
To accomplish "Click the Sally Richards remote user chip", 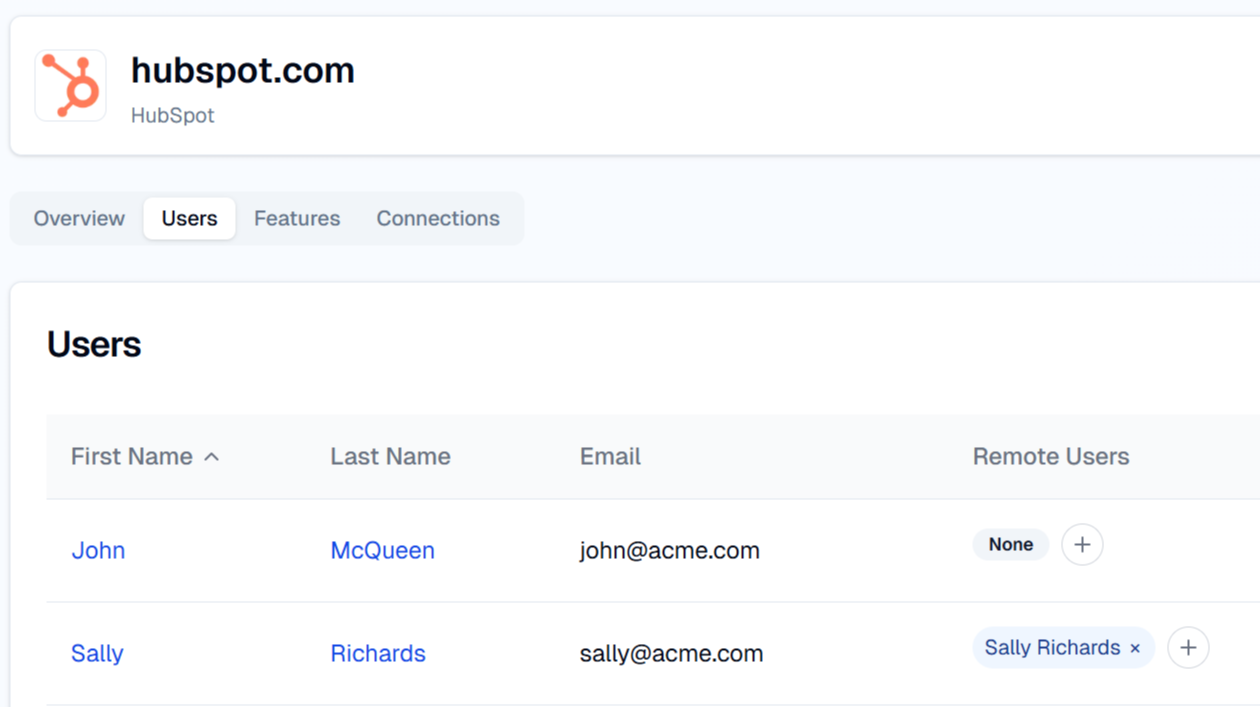I will pos(1052,648).
